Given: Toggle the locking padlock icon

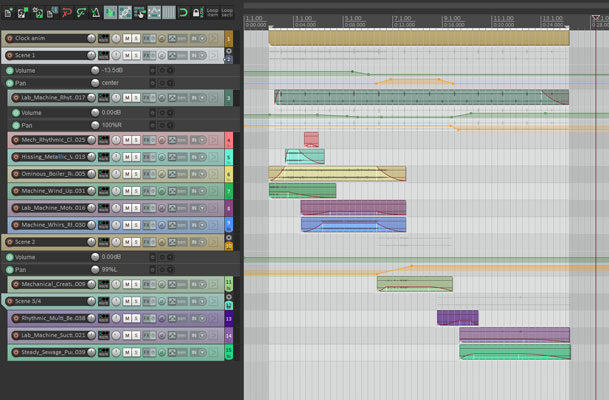Looking at the screenshot, I should point(197,13).
